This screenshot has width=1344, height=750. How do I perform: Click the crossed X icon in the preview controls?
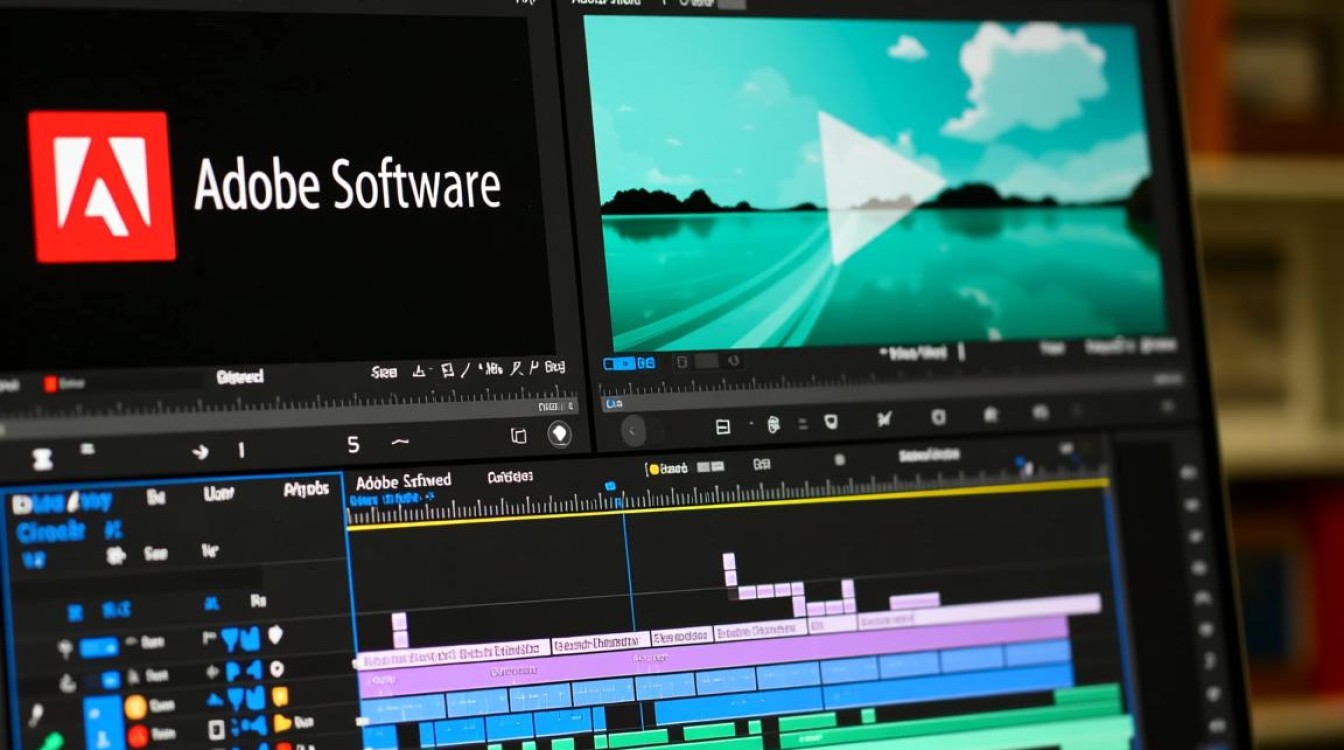click(885, 420)
